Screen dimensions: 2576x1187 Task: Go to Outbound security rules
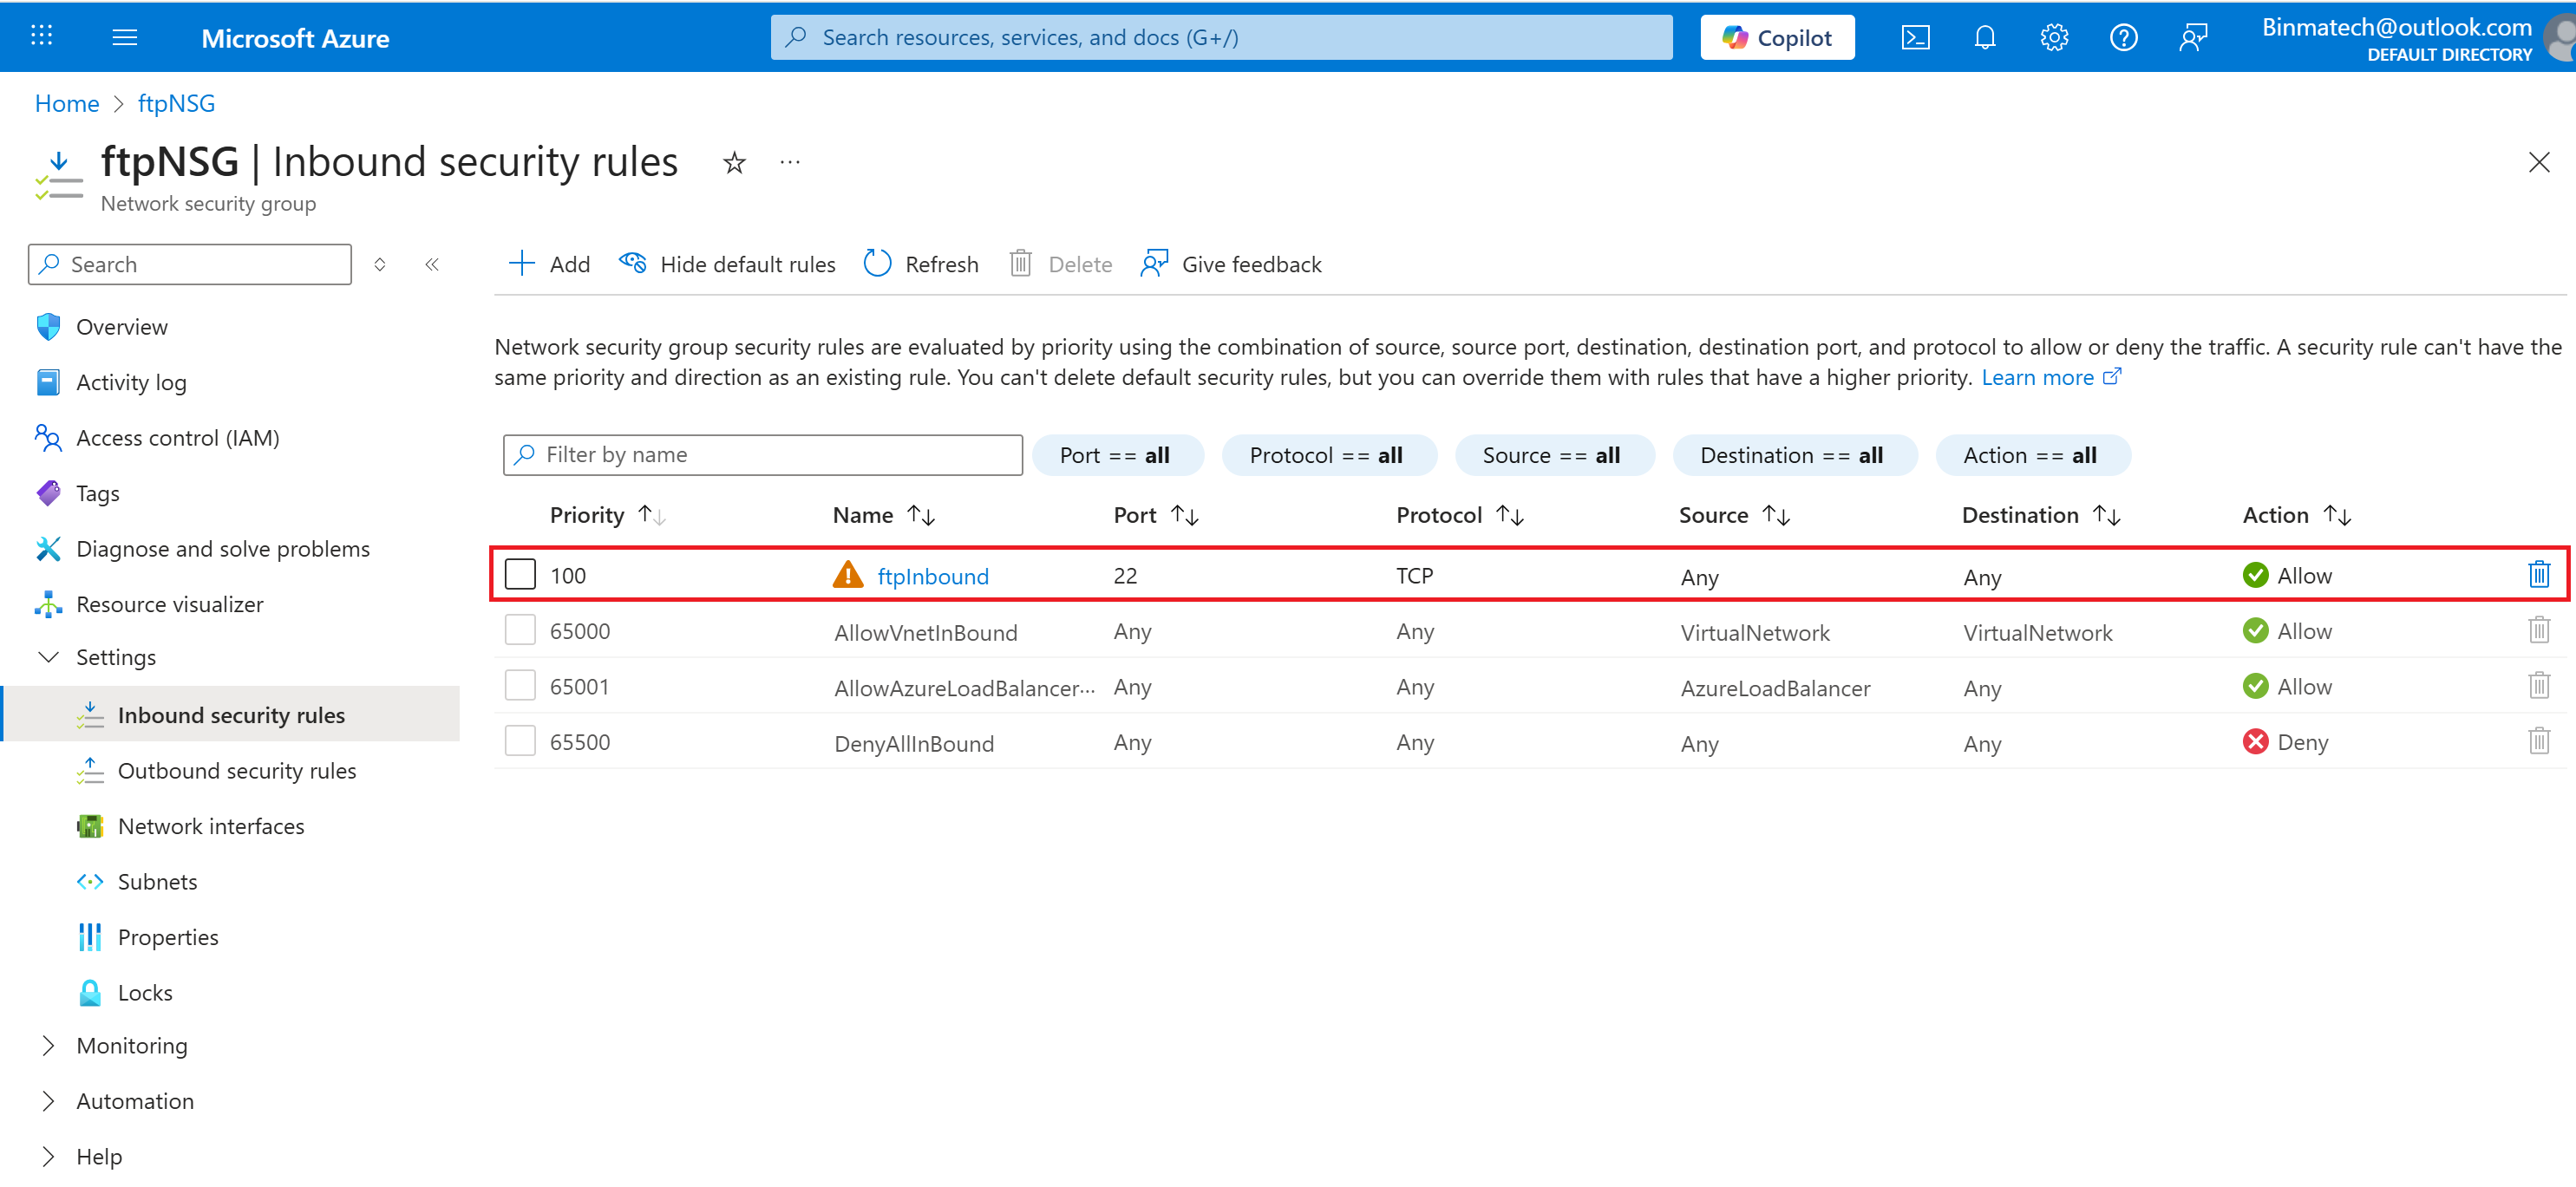click(x=236, y=771)
